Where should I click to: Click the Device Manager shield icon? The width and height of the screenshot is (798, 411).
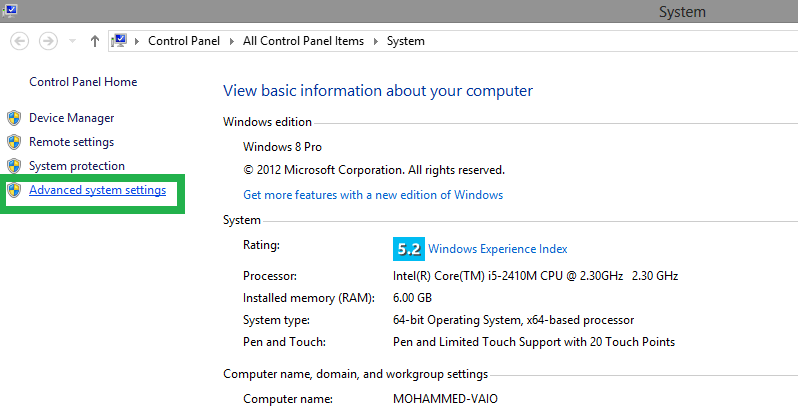[x=14, y=118]
